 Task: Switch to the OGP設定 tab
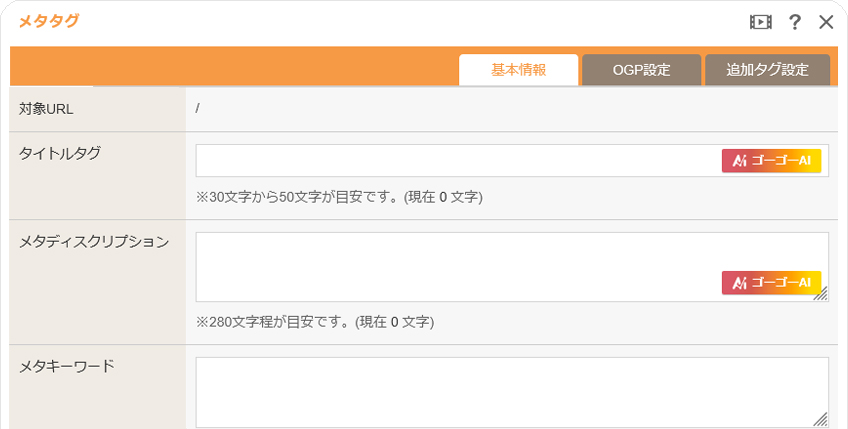coord(641,70)
